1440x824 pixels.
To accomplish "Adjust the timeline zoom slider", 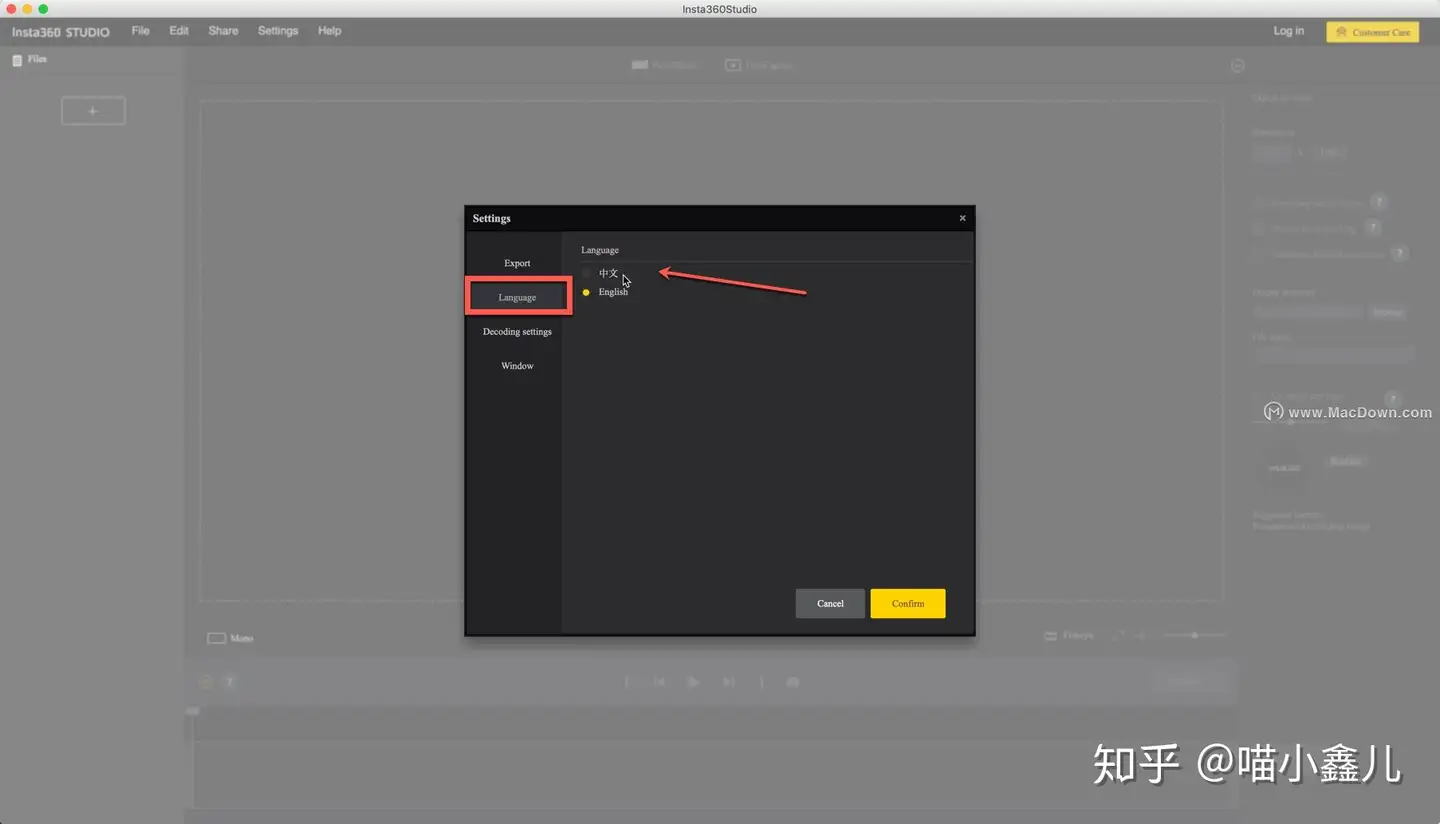I will (1194, 635).
